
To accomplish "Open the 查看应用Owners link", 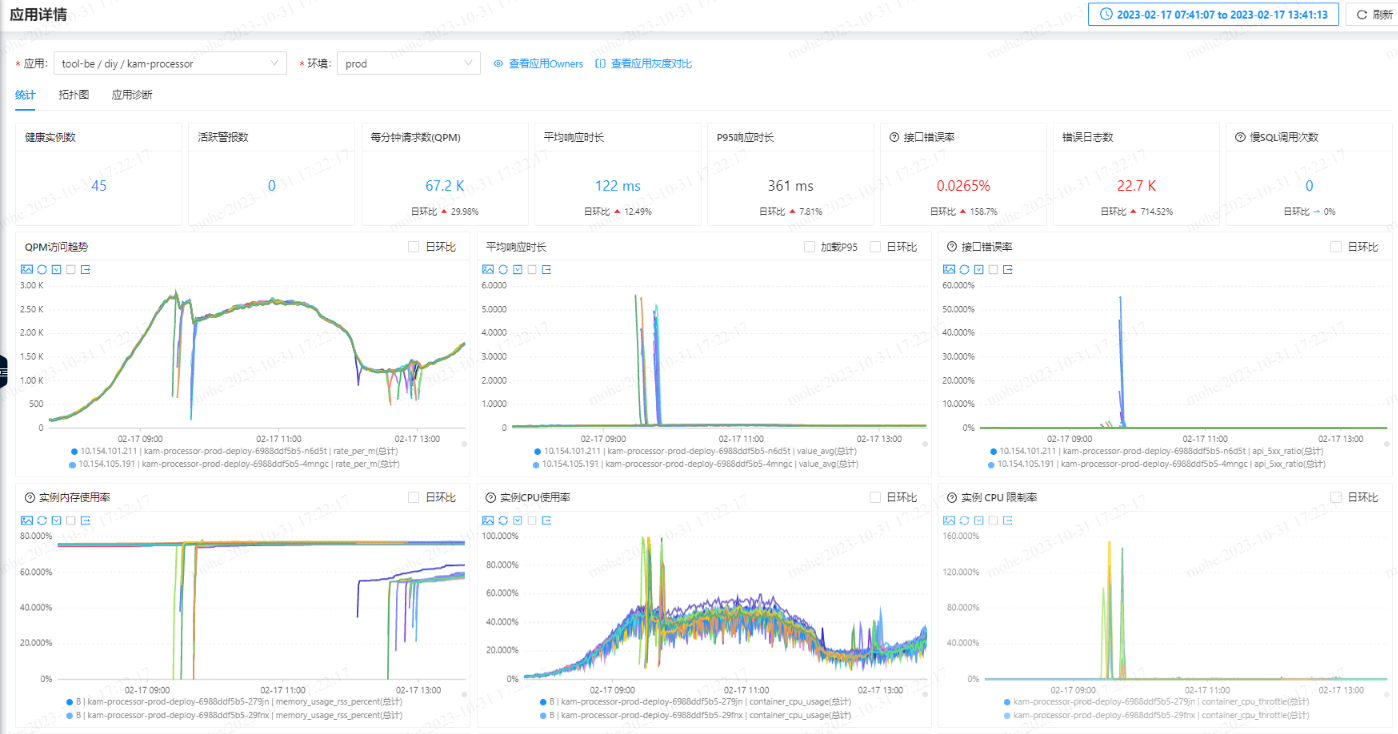I will coord(538,63).
